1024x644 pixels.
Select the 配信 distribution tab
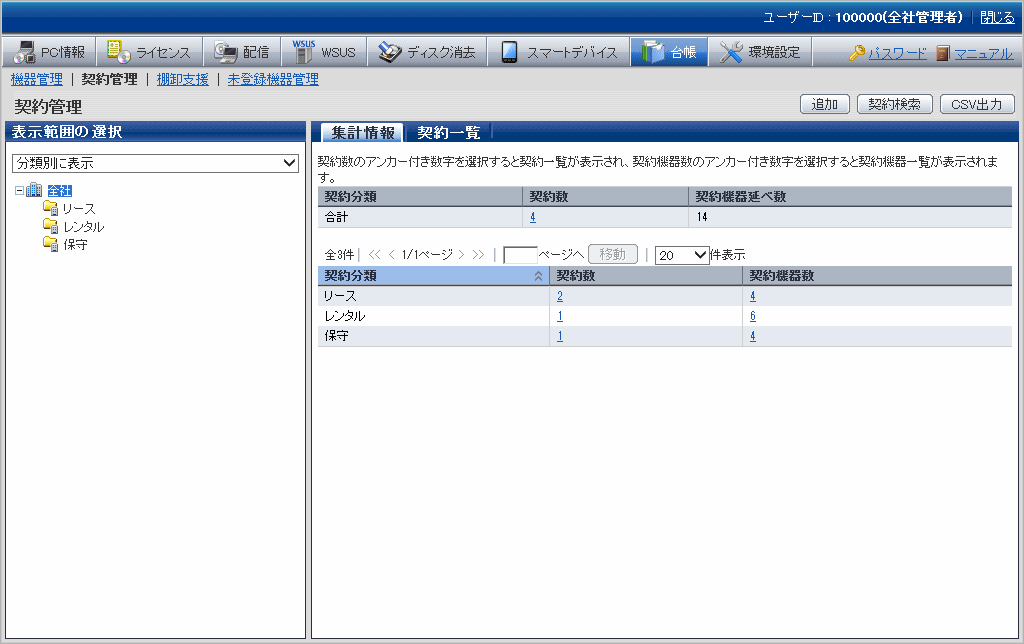pyautogui.click(x=243, y=52)
